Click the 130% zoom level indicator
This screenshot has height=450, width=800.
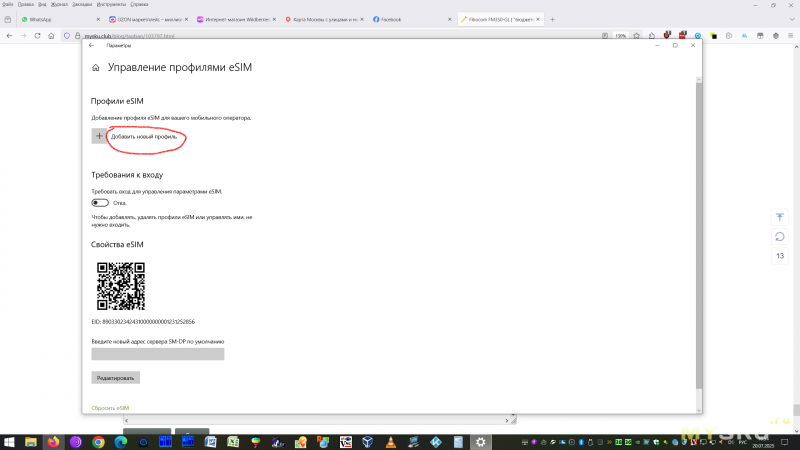[x=620, y=36]
